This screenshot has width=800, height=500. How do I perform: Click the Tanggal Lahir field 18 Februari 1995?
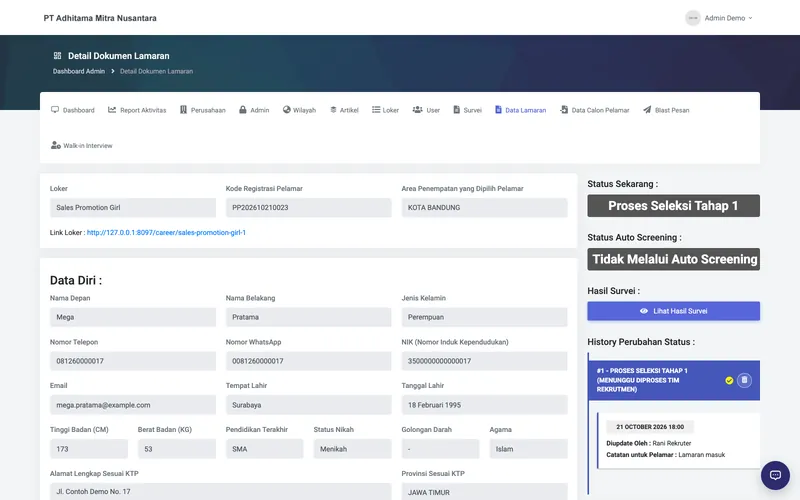(x=484, y=405)
